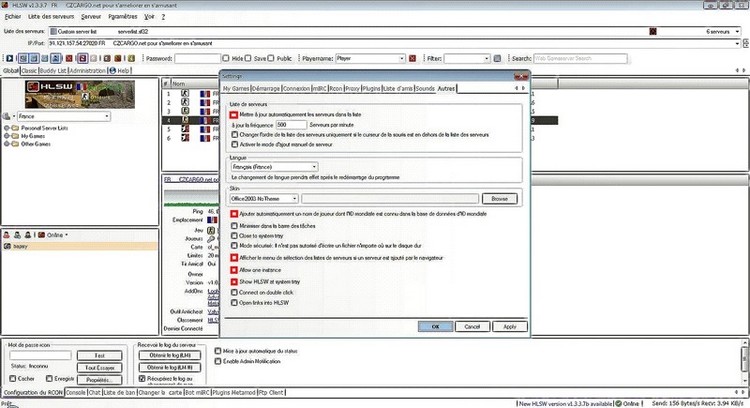Click the Browse button for skin
Image resolution: width=750 pixels, height=408 pixels.
499,198
